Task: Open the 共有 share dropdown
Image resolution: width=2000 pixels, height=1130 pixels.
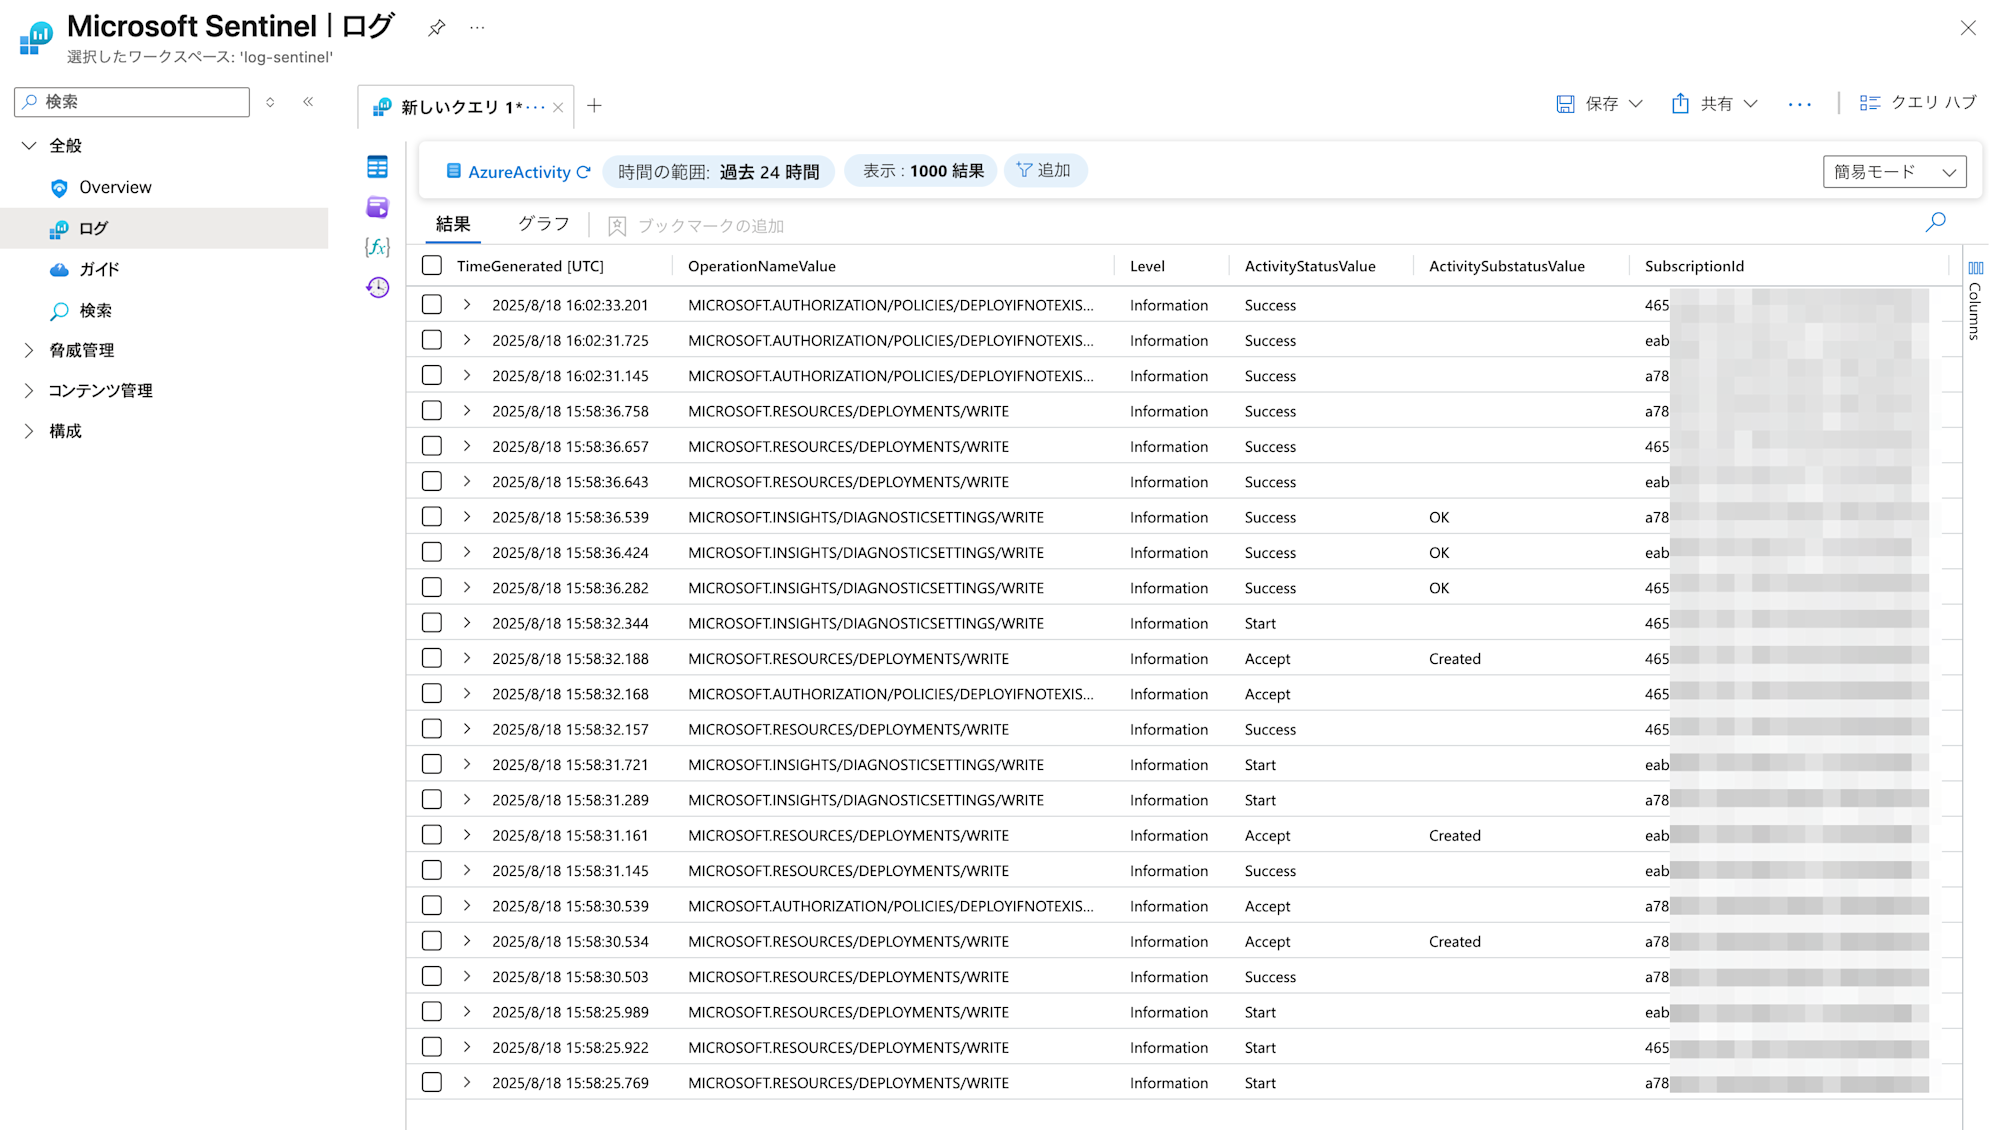Action: [x=1714, y=104]
